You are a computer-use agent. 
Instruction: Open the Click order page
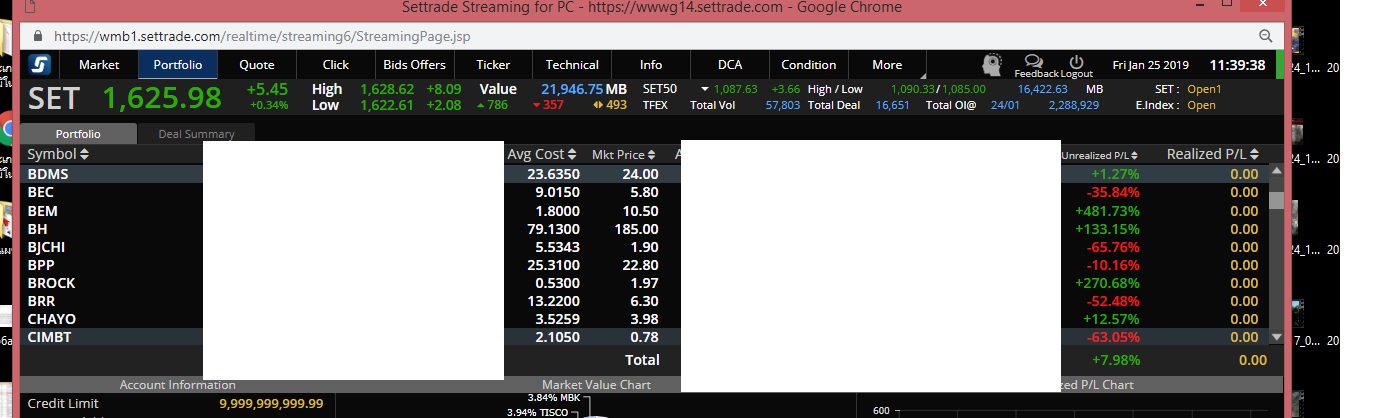[336, 64]
